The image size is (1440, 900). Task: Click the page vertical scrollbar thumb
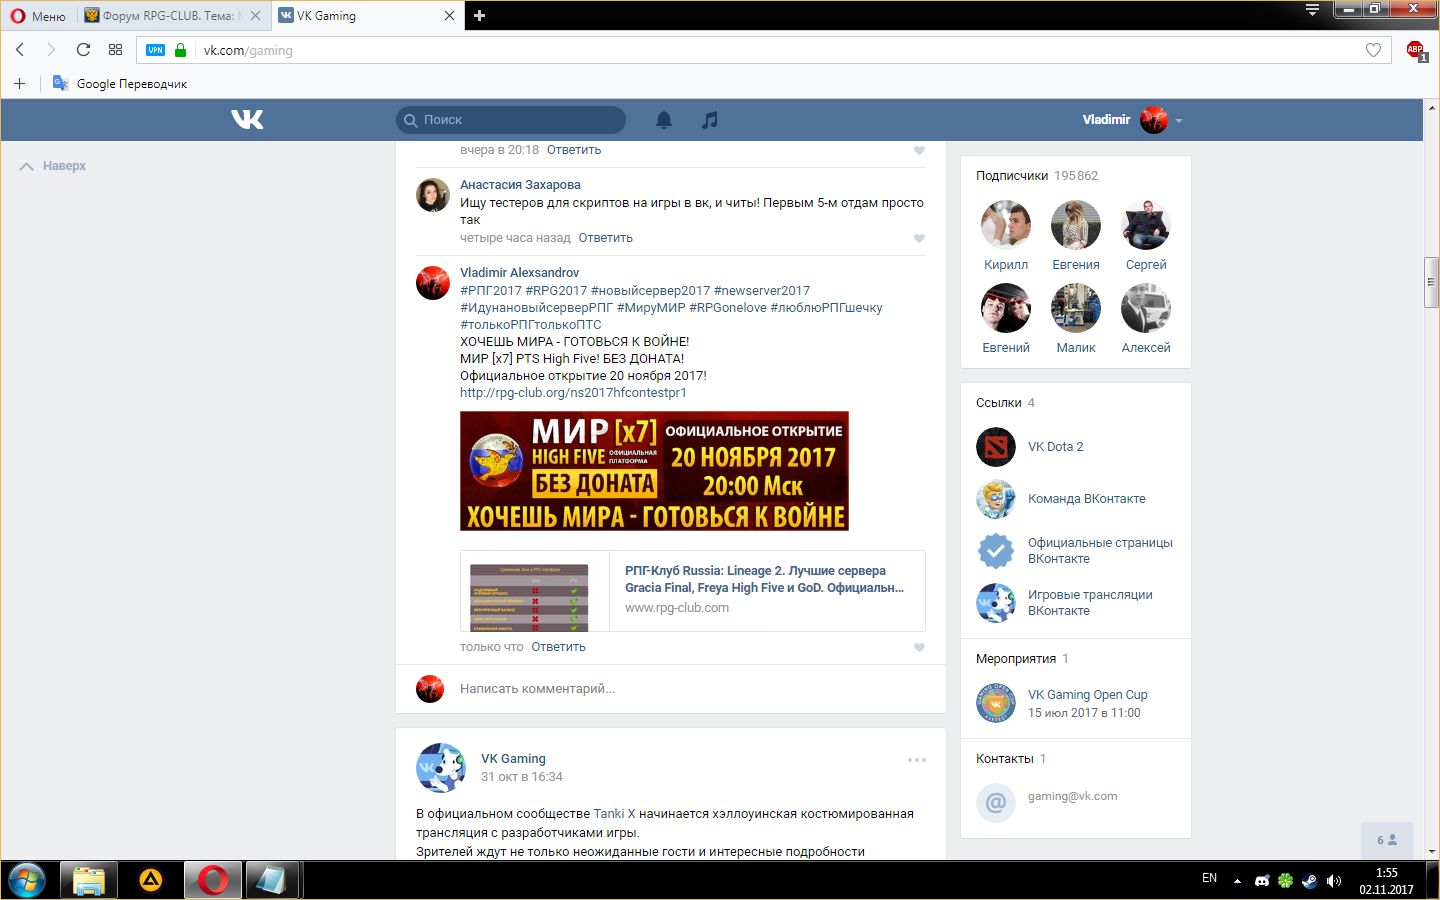tap(1432, 283)
